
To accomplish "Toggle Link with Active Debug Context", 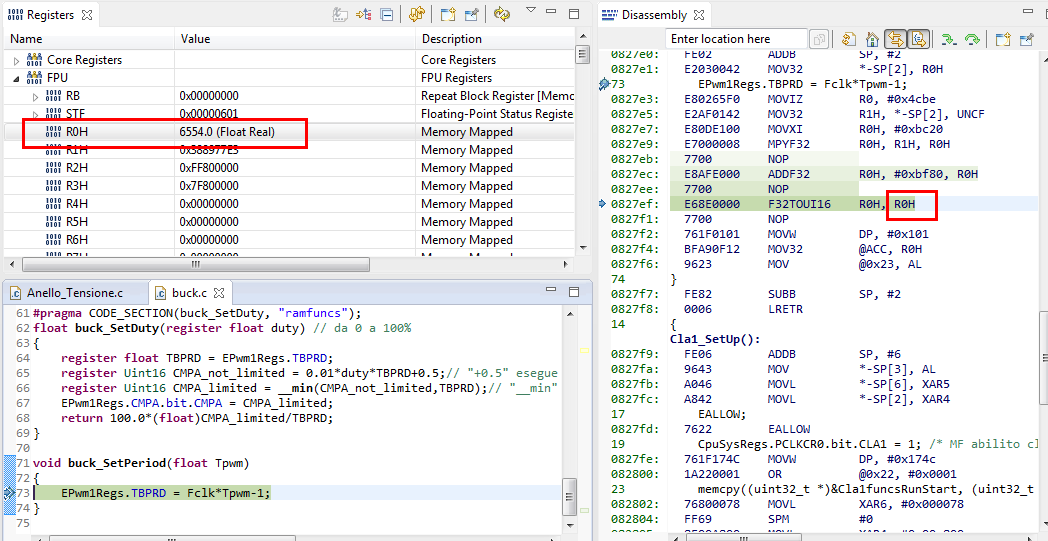I will pyautogui.click(x=896, y=39).
